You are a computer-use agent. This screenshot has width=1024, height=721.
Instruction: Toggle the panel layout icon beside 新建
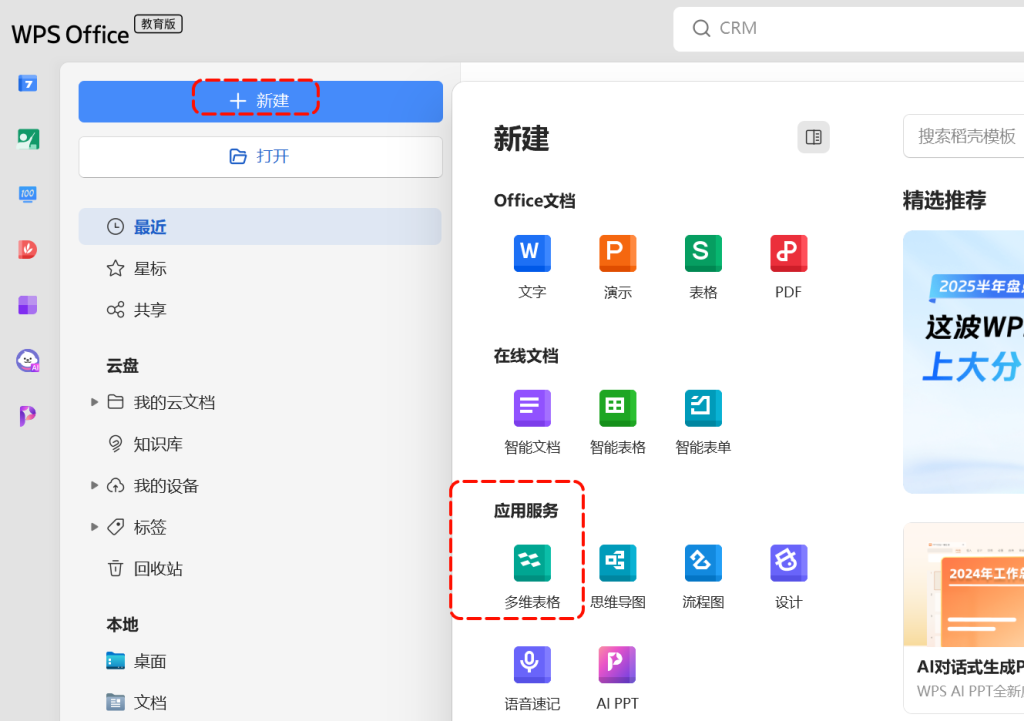(x=814, y=137)
